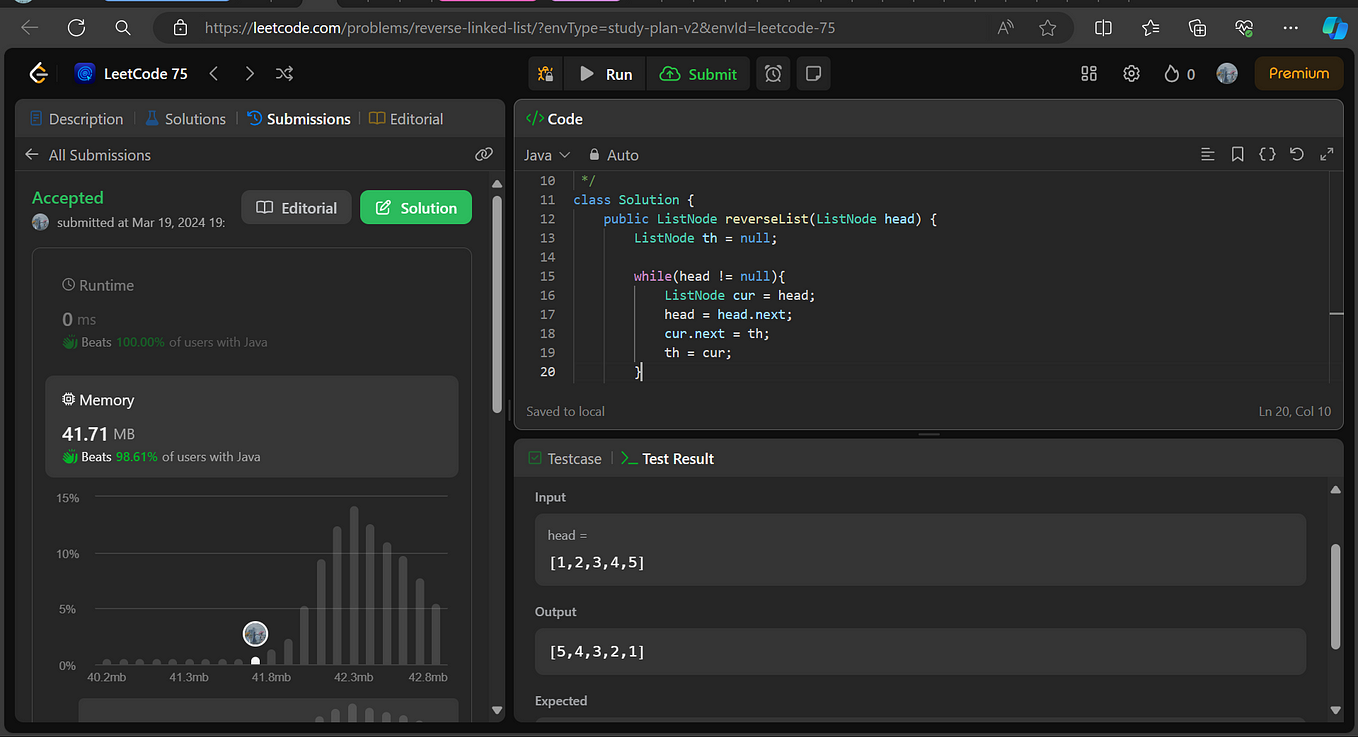The image size is (1358, 737).
Task: Add this page to favorites star
Action: coord(1047,28)
